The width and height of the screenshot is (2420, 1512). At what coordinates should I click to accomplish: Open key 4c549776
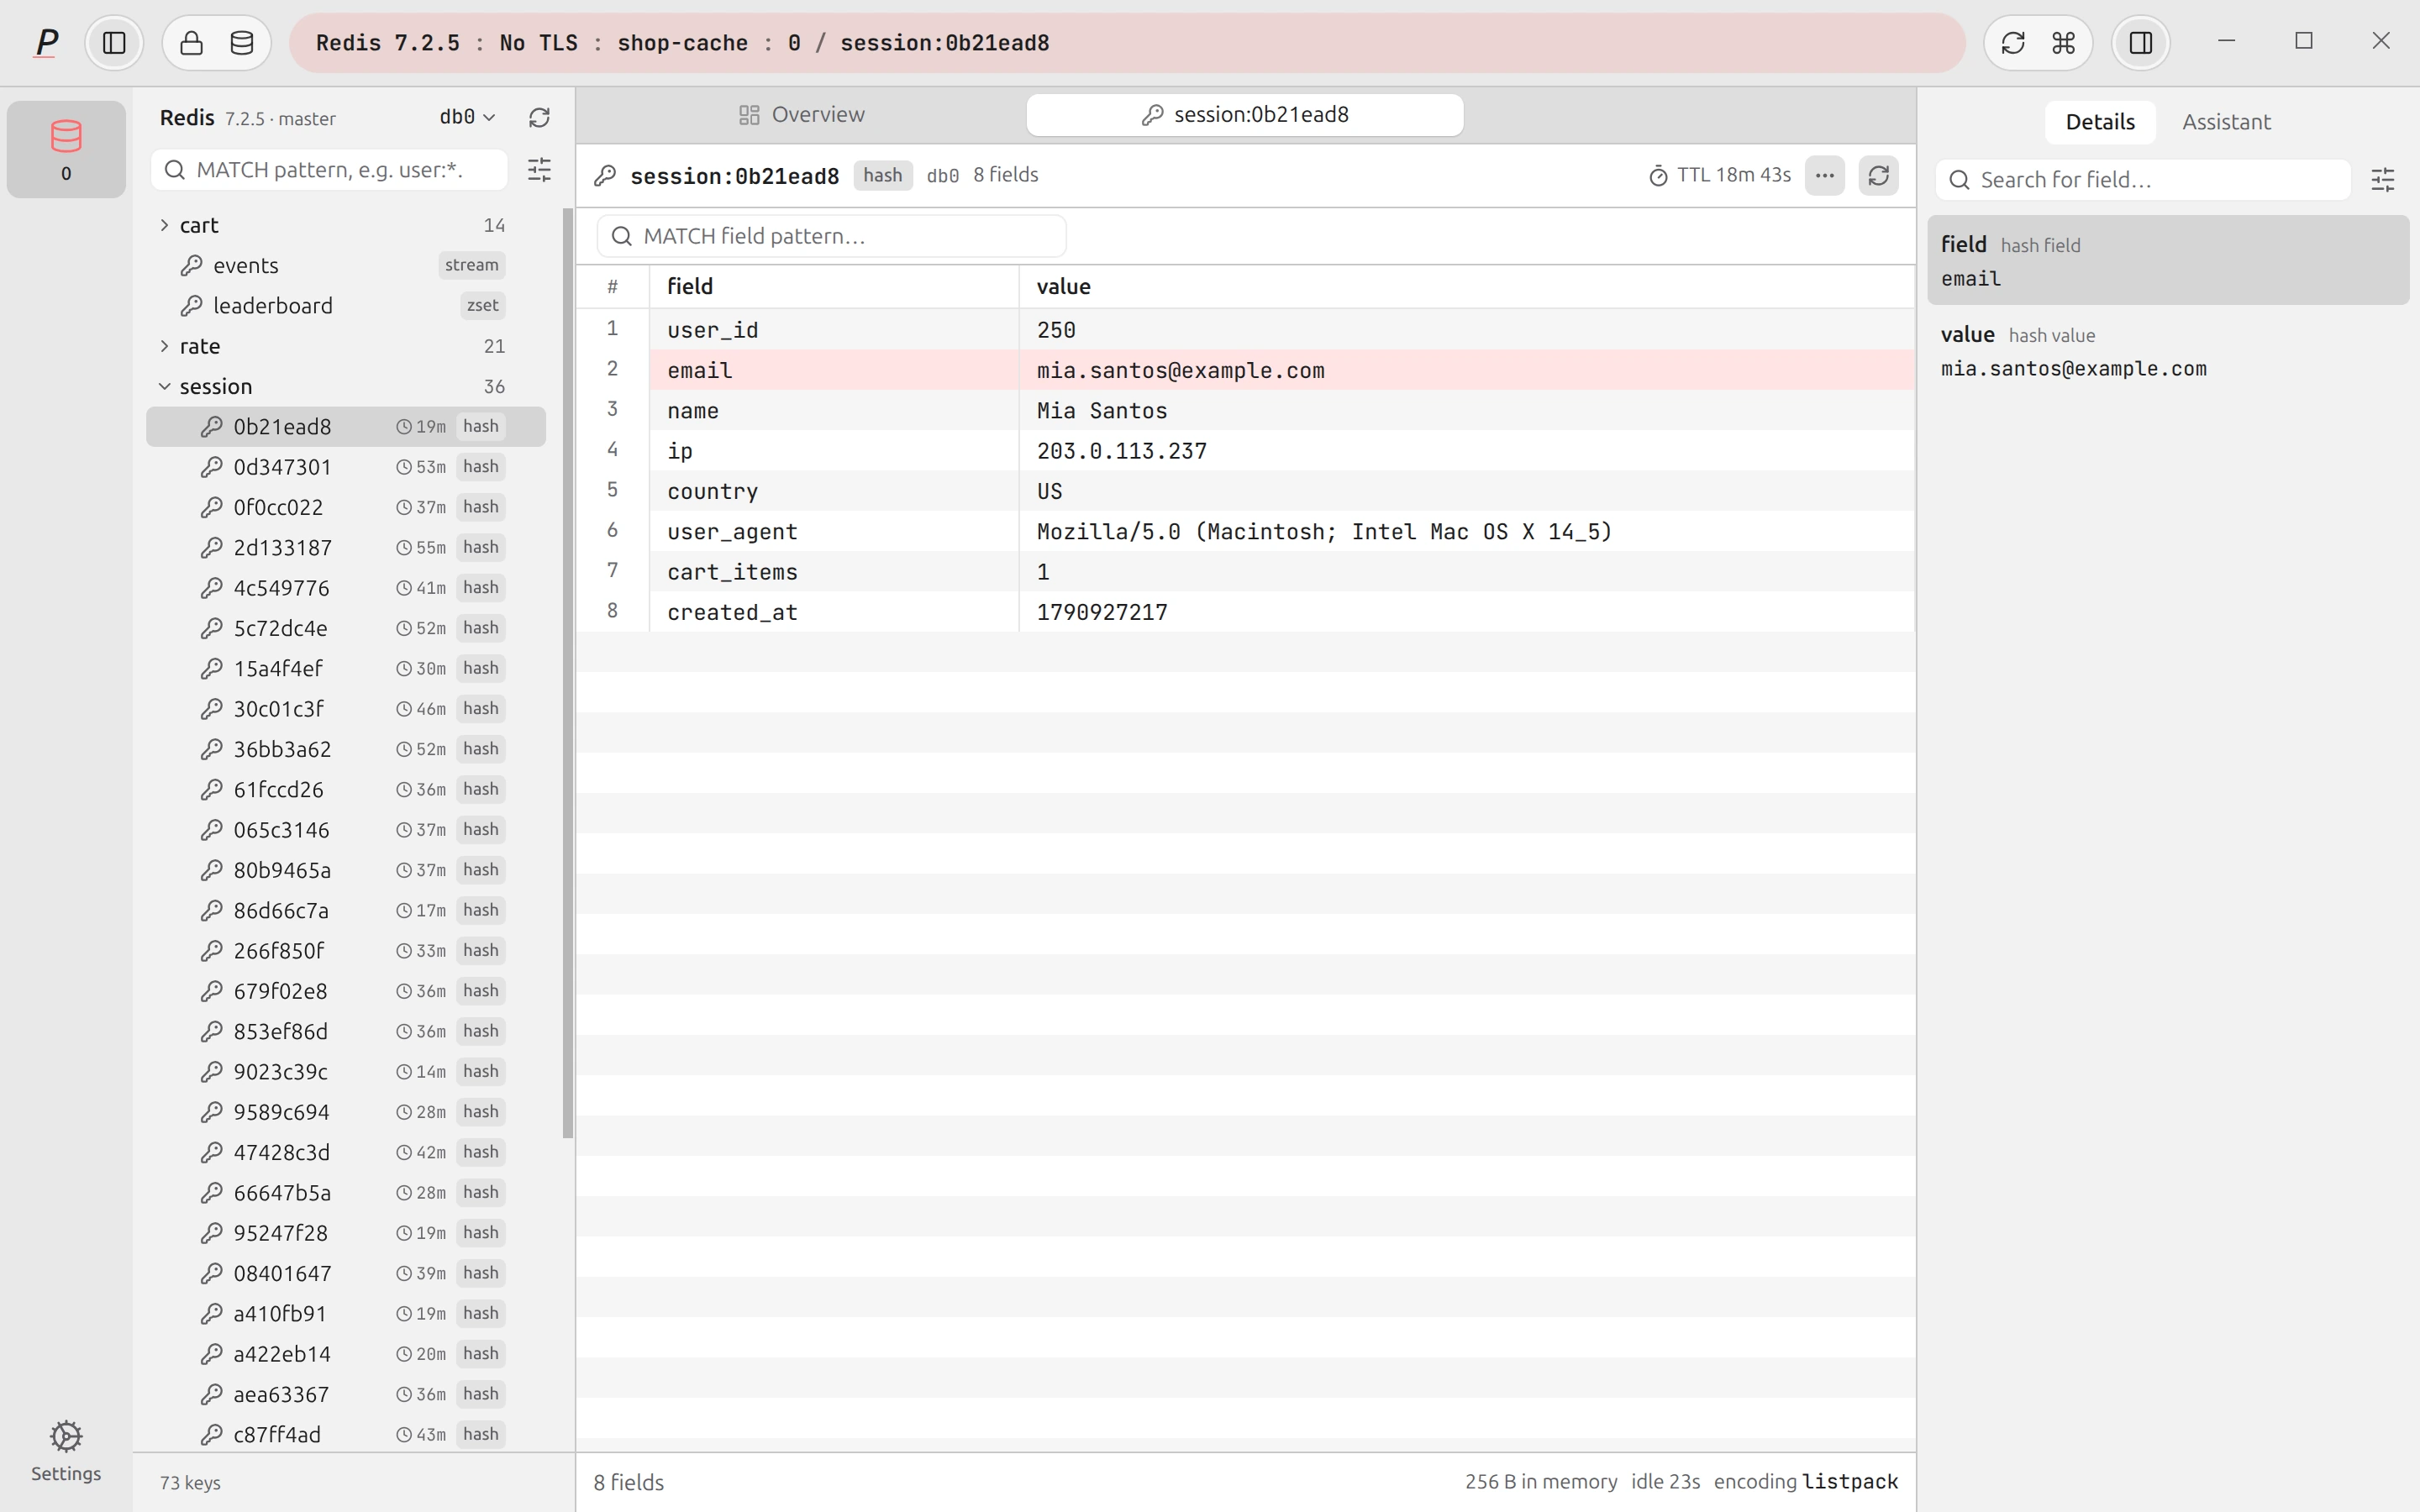tap(346, 588)
